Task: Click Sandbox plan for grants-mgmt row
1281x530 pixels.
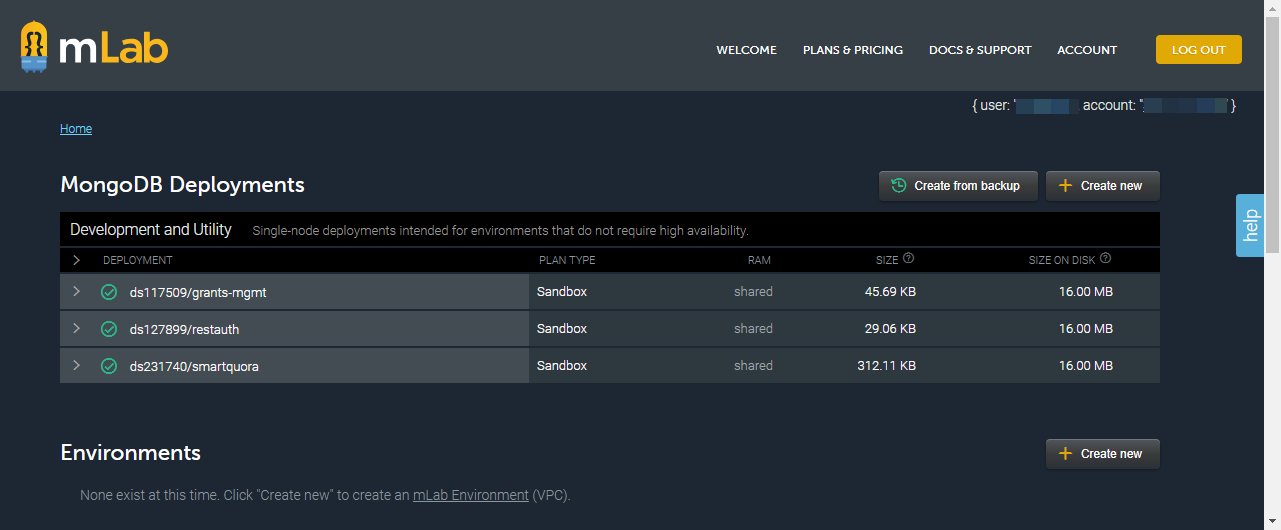Action: [562, 292]
